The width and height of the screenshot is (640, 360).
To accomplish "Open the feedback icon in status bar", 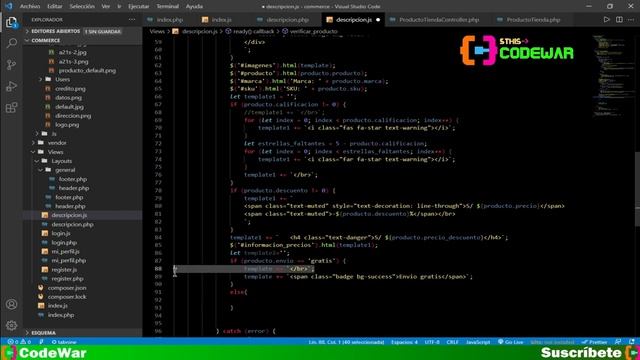I will [x=618, y=342].
